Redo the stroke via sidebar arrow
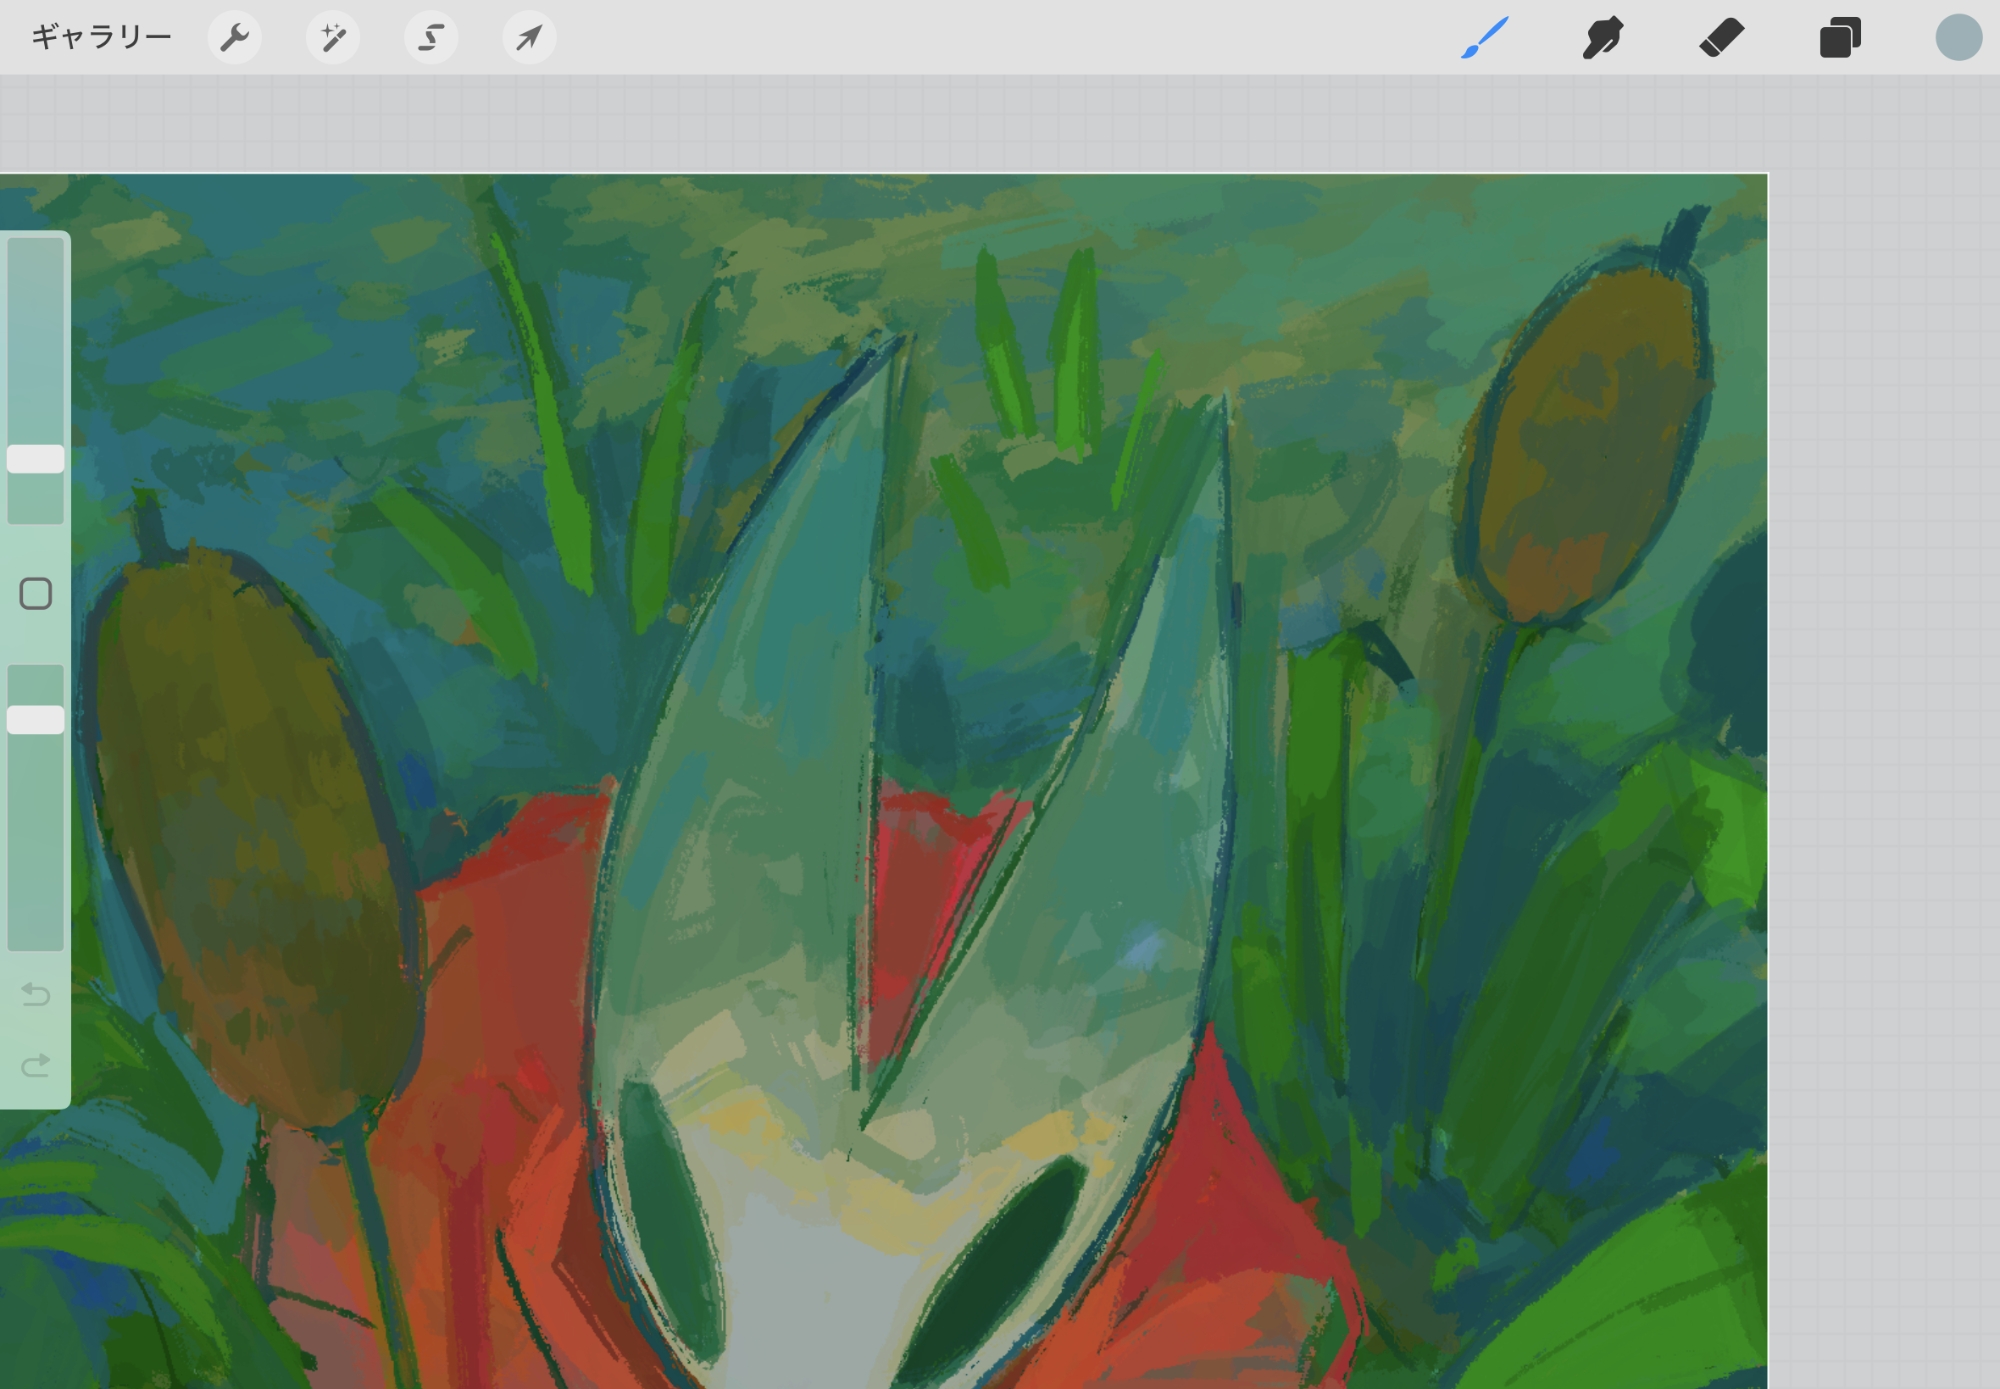Image resolution: width=2000 pixels, height=1389 pixels. pyautogui.click(x=36, y=1065)
